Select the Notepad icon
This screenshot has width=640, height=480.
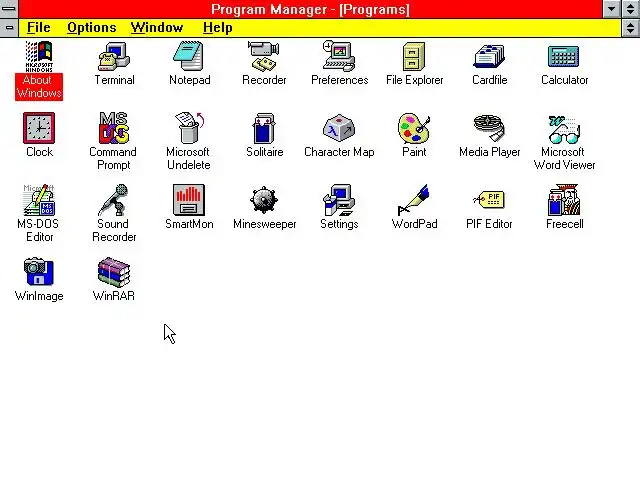point(189,56)
